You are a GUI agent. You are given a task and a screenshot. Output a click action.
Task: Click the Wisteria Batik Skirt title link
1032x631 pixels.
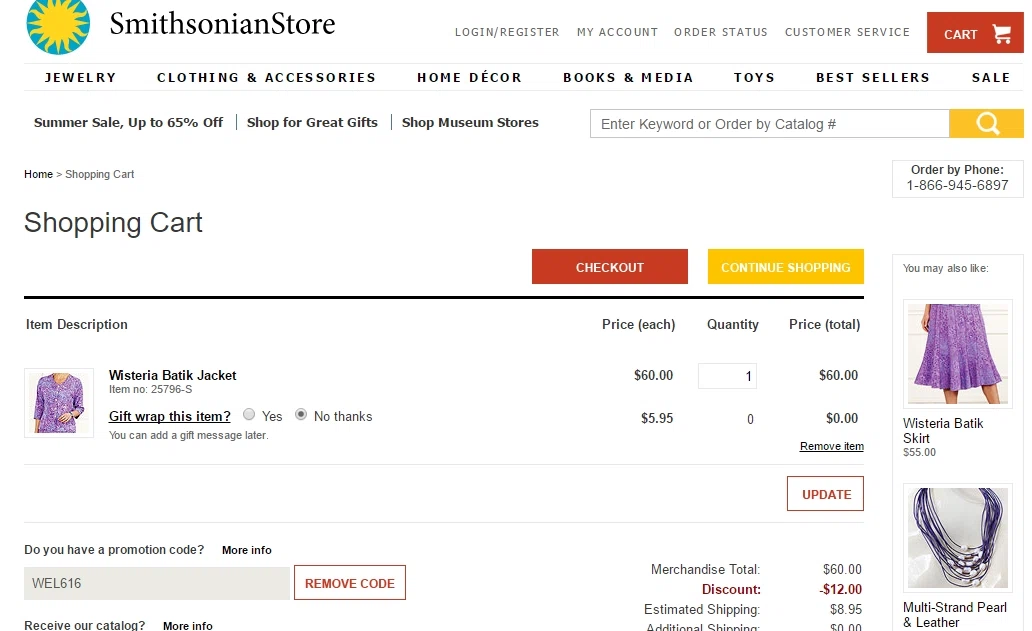(x=942, y=431)
